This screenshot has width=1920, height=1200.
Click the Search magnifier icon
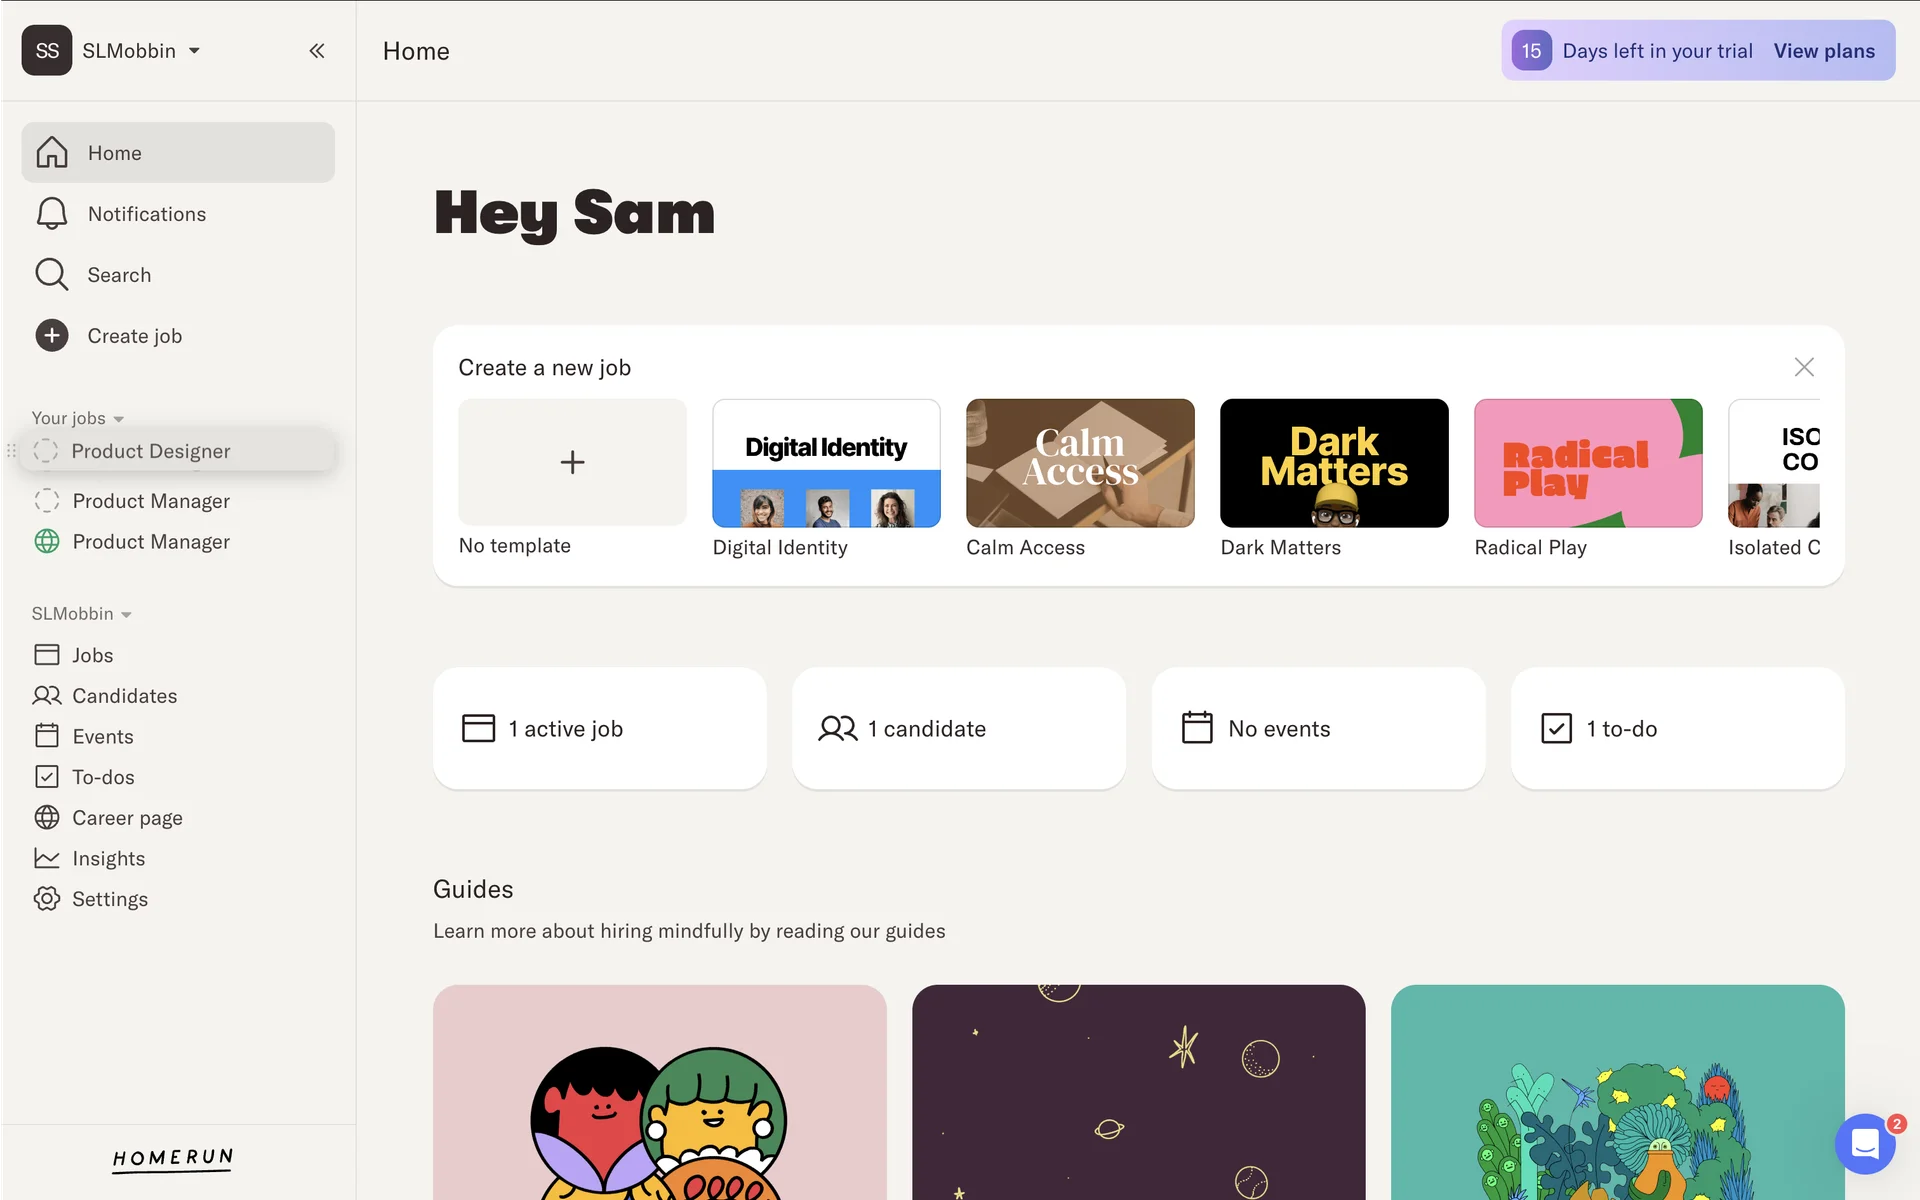52,275
